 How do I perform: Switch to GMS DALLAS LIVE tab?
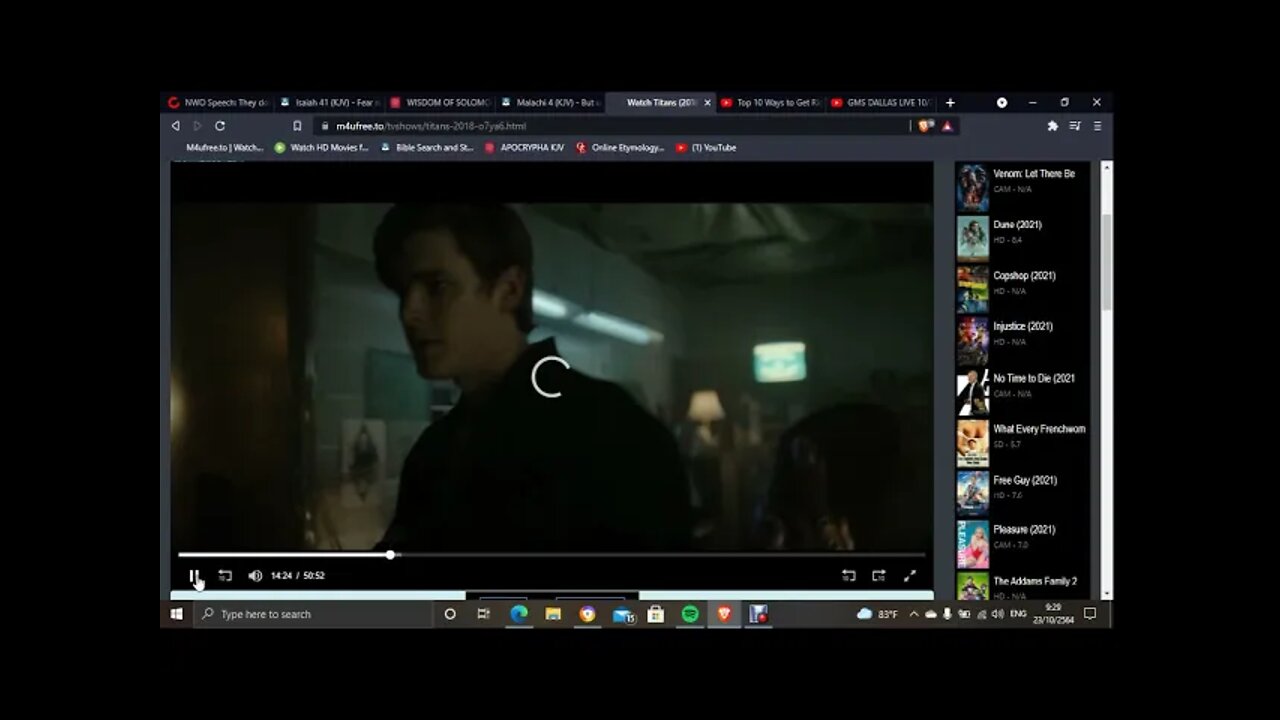881,102
